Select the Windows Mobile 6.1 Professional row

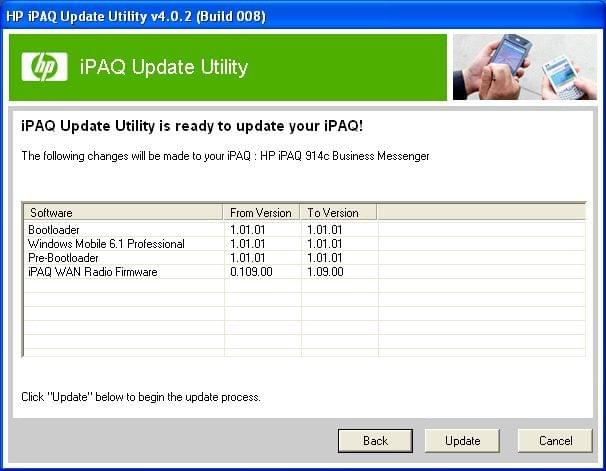pyautogui.click(x=305, y=244)
